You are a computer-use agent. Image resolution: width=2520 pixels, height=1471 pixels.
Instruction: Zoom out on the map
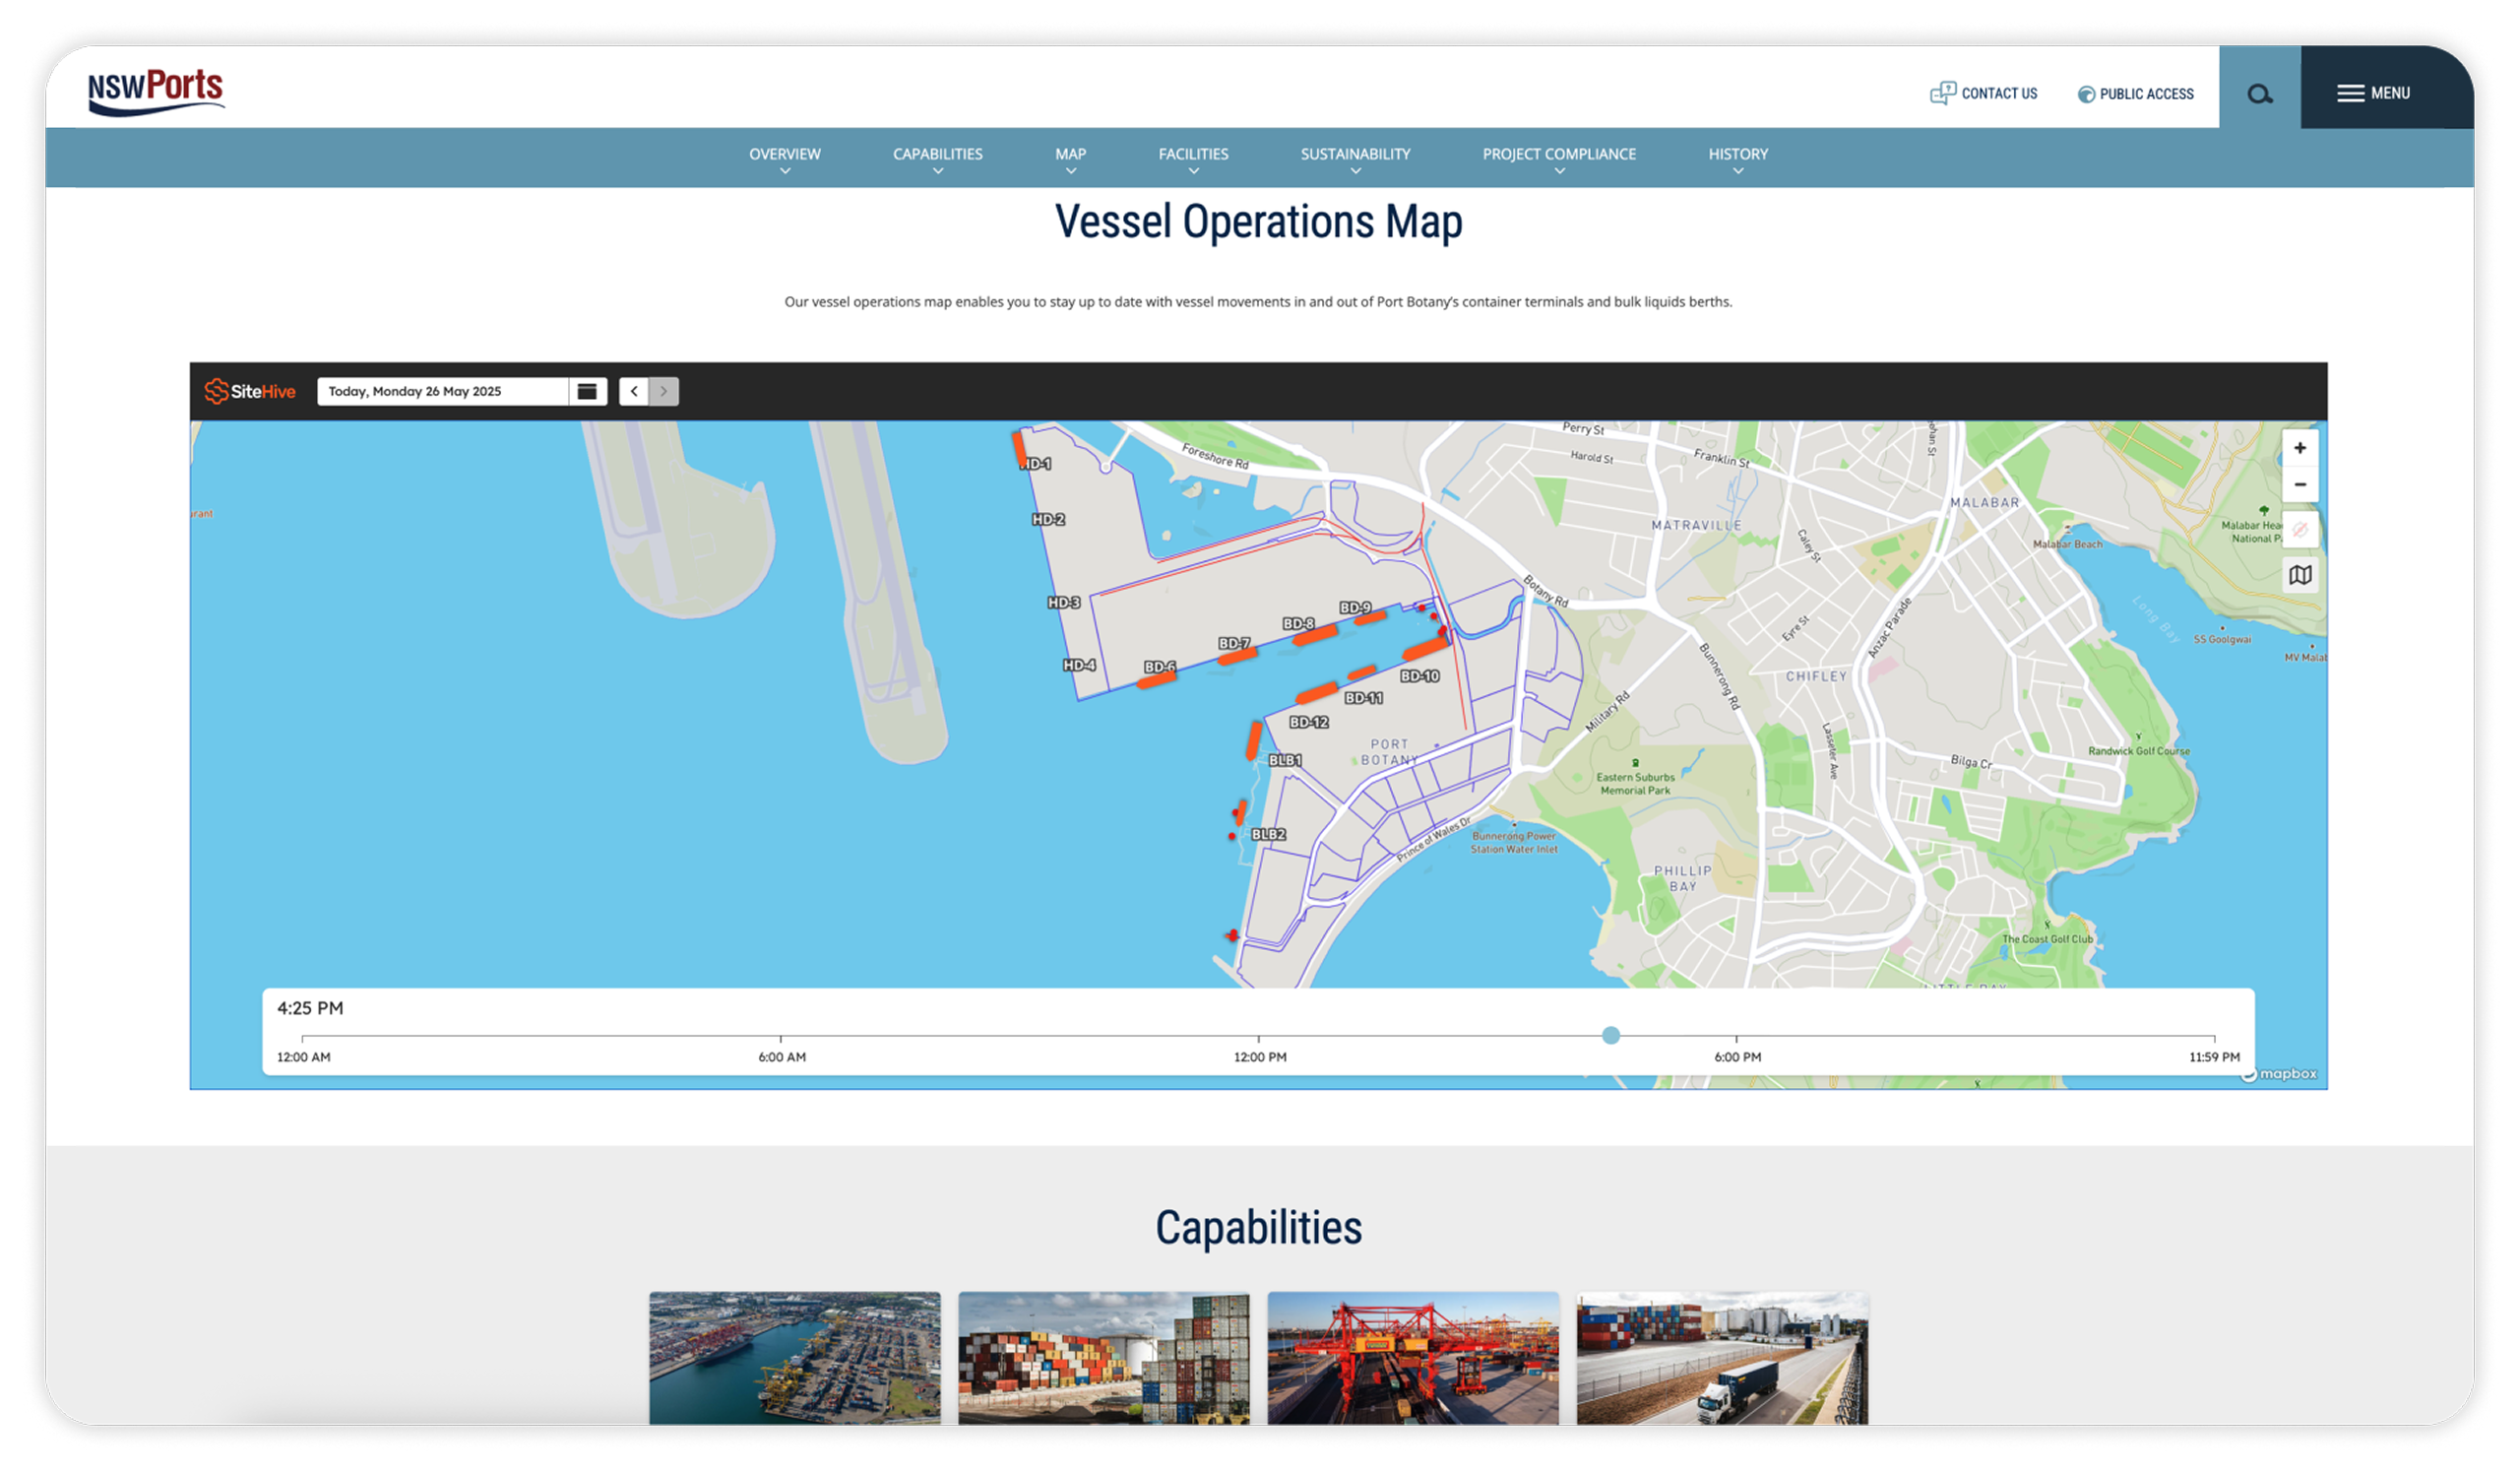(2300, 484)
